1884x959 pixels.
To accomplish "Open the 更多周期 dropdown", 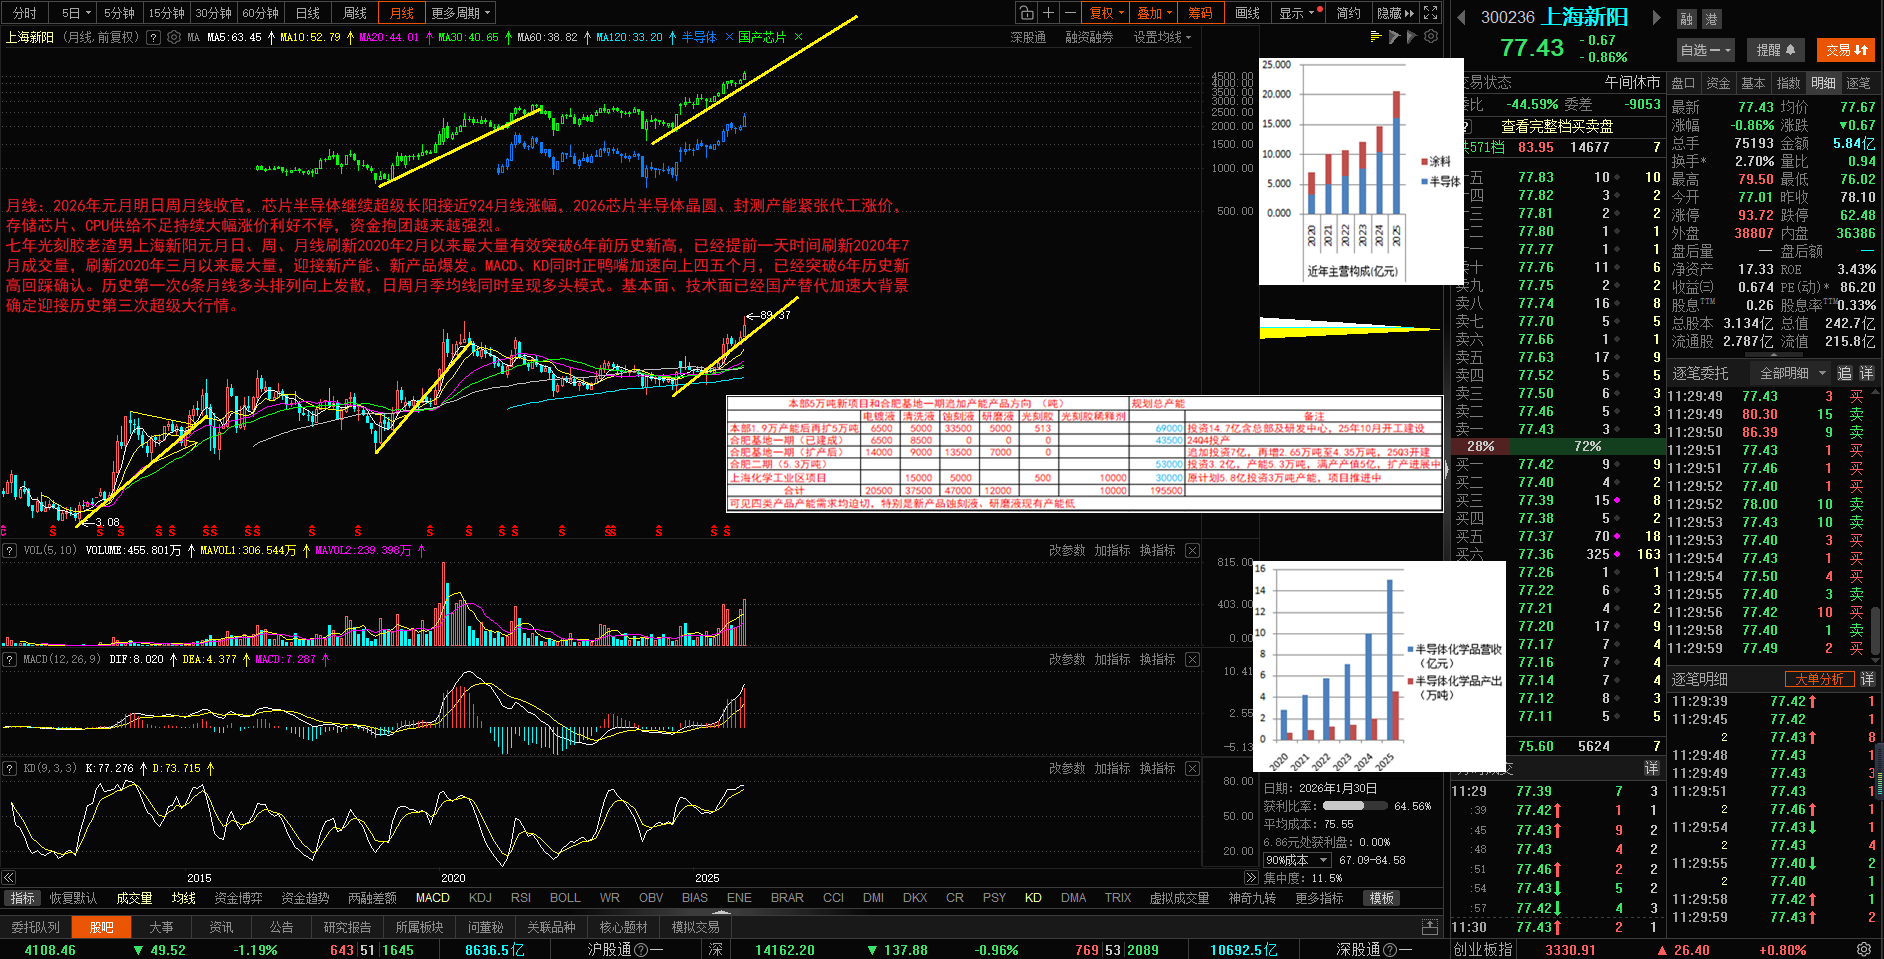I will (x=461, y=13).
